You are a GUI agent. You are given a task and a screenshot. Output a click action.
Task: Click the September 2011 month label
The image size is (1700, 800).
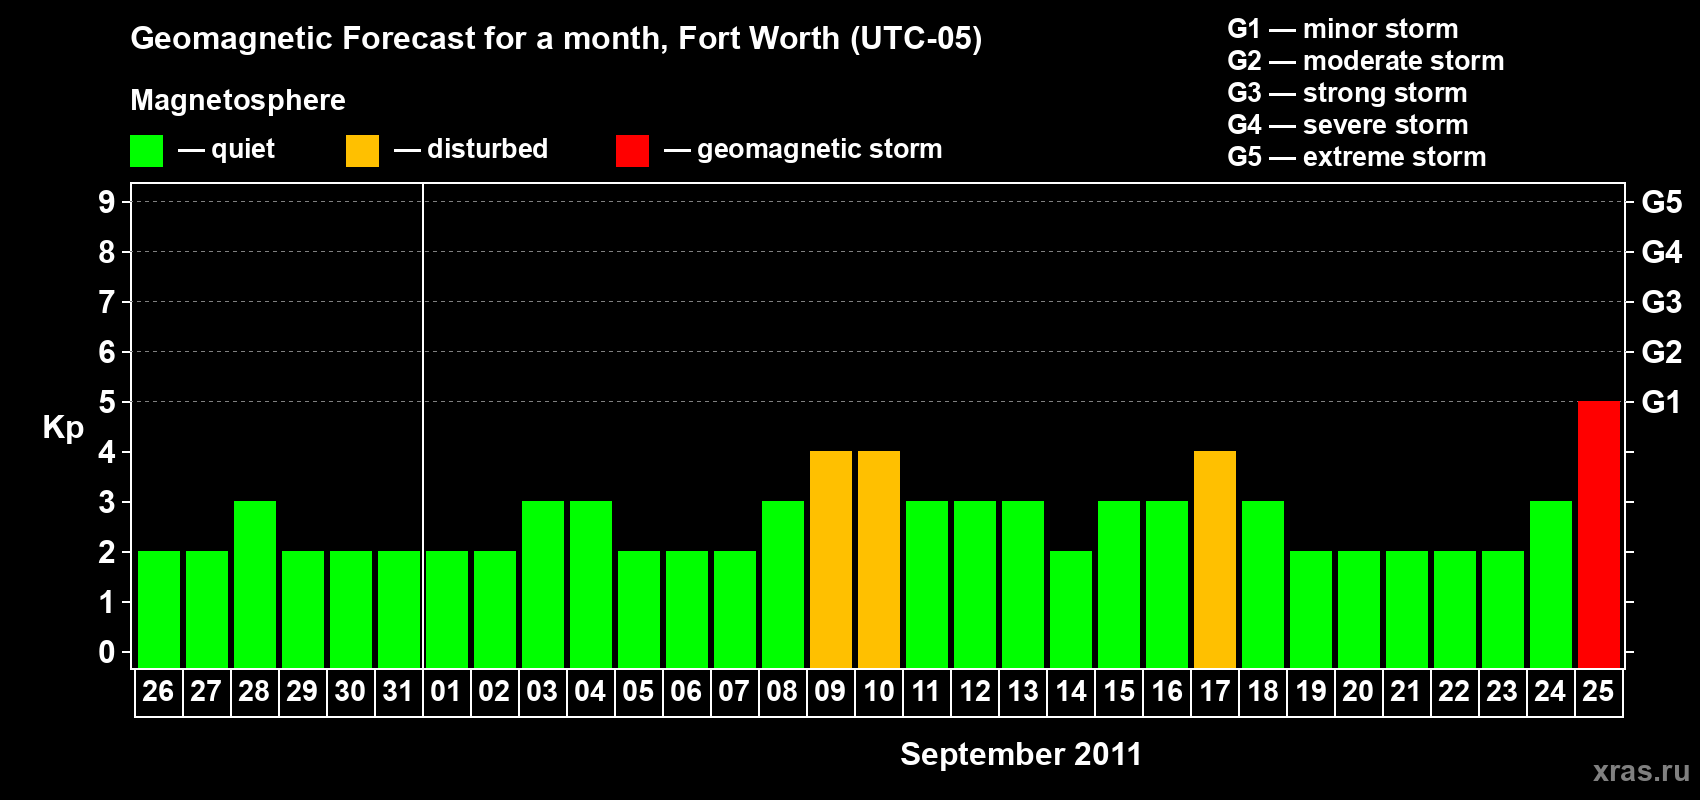tap(1021, 754)
